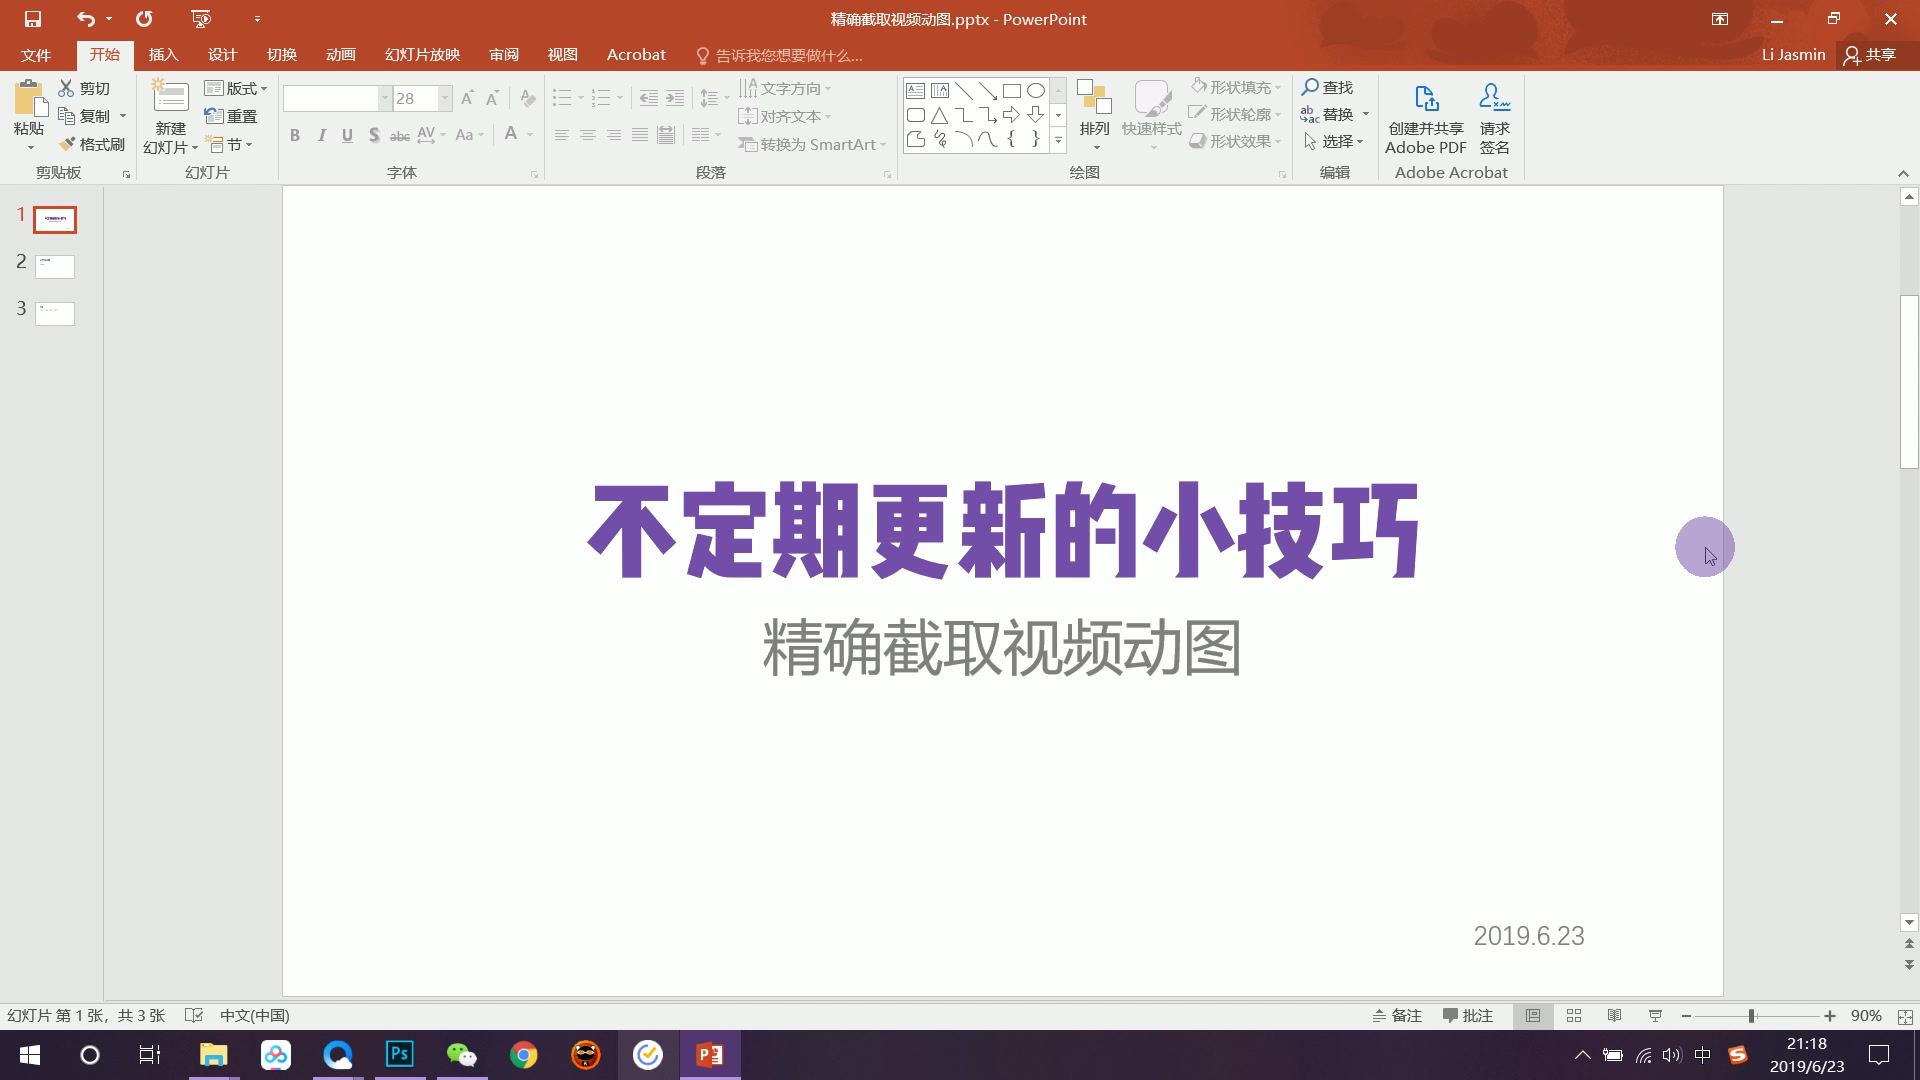Open Shape Fill (形状填充)
1920x1080 pixels.
tap(1235, 87)
